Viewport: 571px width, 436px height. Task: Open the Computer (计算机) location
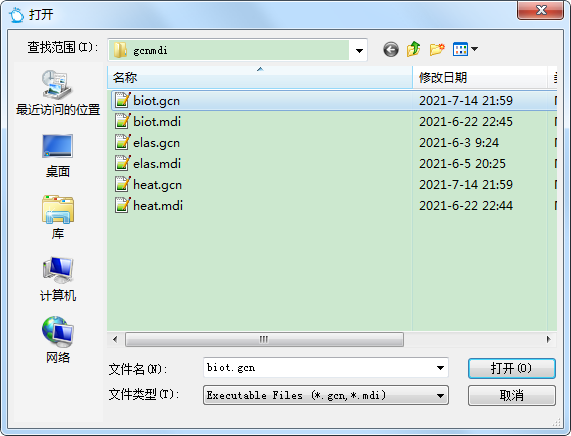coord(58,279)
